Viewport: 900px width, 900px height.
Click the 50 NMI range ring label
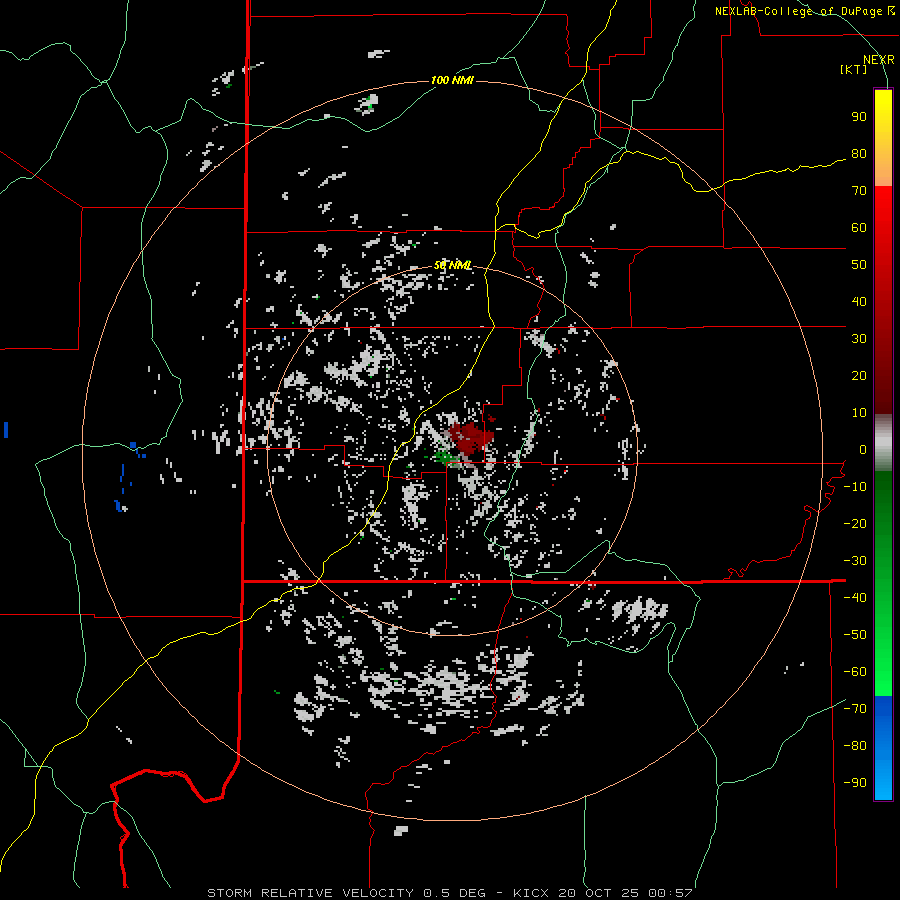[x=453, y=265]
